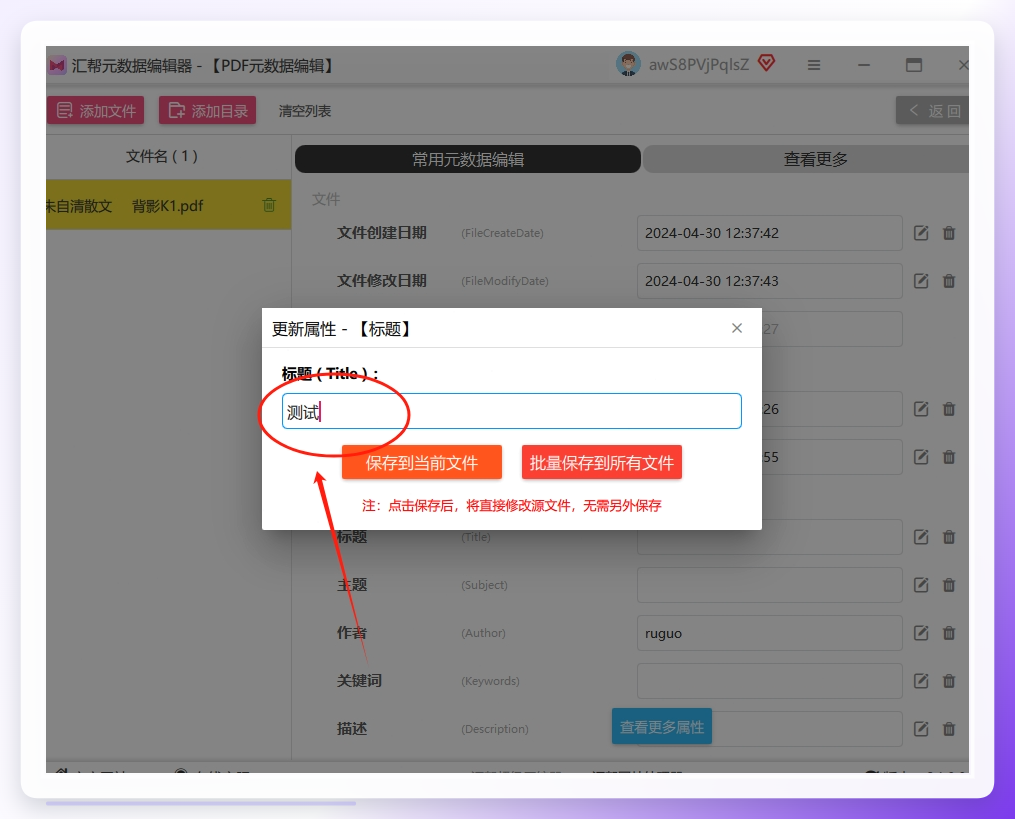
Task: Click the title input field containing 测试
Action: pyautogui.click(x=511, y=411)
